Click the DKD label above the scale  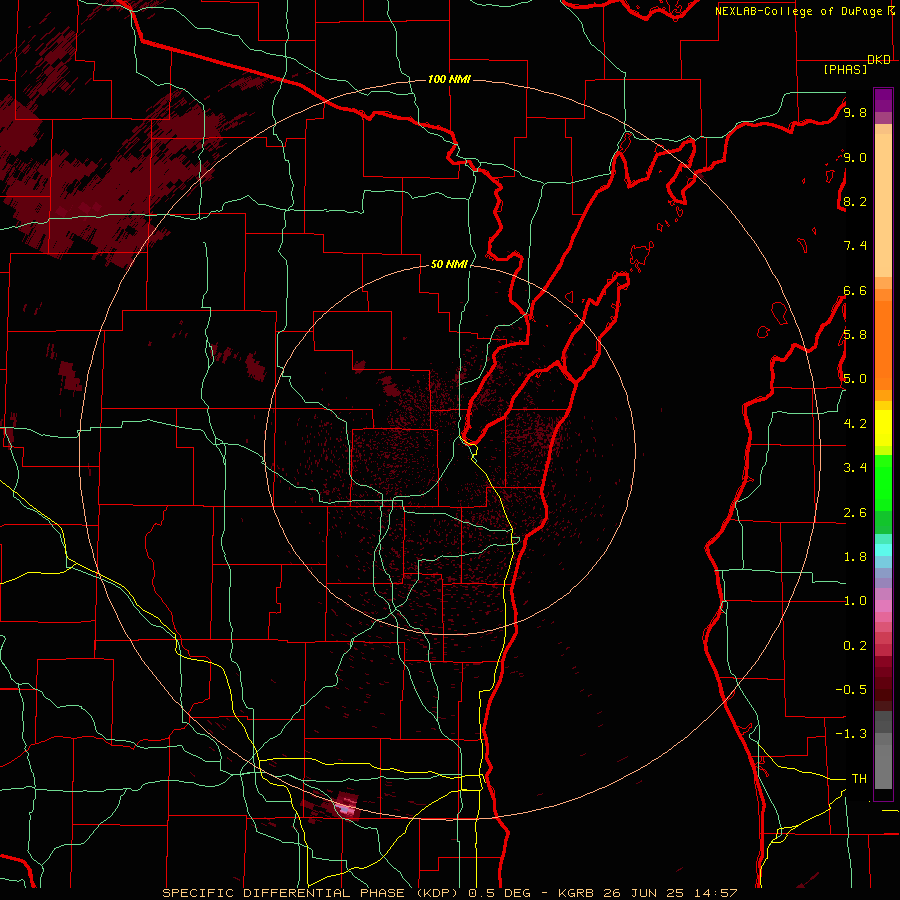879,60
